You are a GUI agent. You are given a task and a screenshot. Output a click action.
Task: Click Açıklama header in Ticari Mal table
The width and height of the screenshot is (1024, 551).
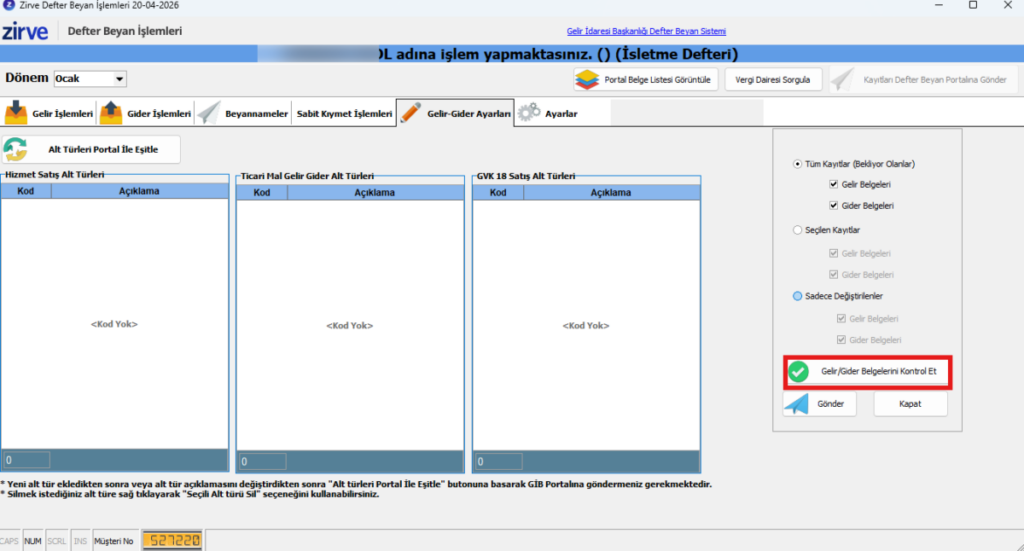point(375,193)
